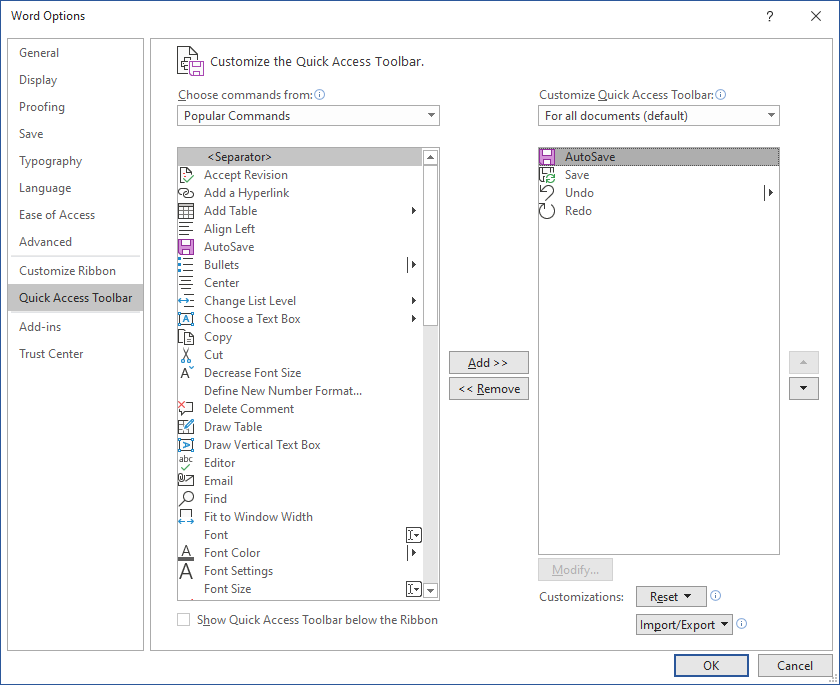The height and width of the screenshot is (685, 840).
Task: Click the Move Down arrow button
Action: point(804,389)
